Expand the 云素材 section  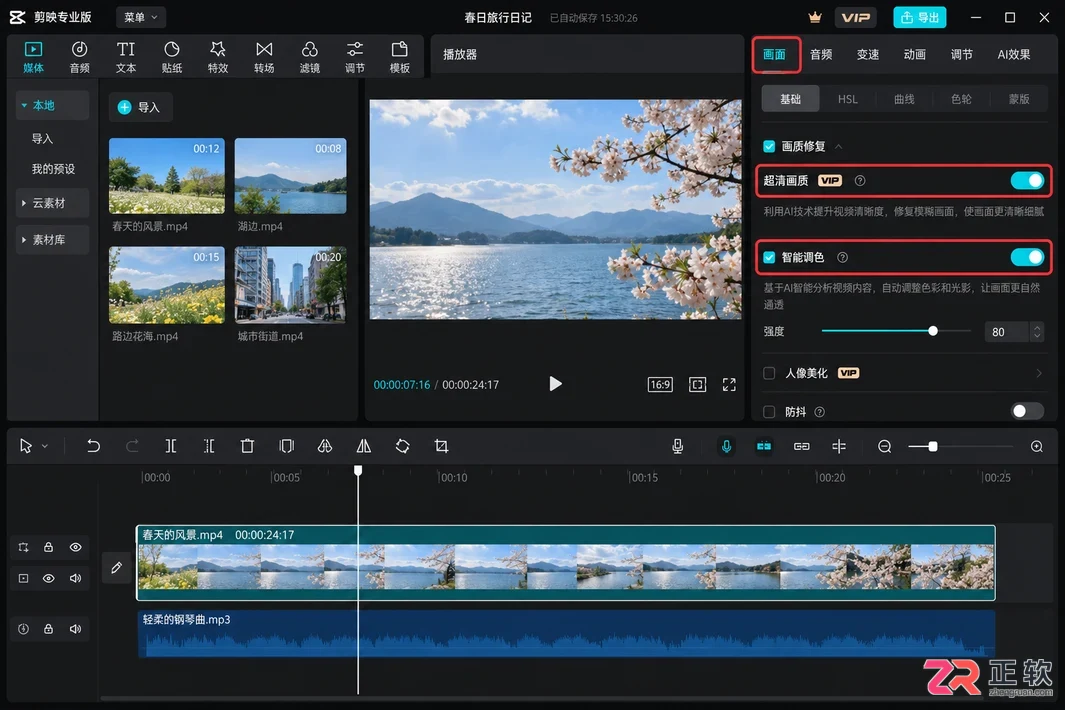point(24,203)
